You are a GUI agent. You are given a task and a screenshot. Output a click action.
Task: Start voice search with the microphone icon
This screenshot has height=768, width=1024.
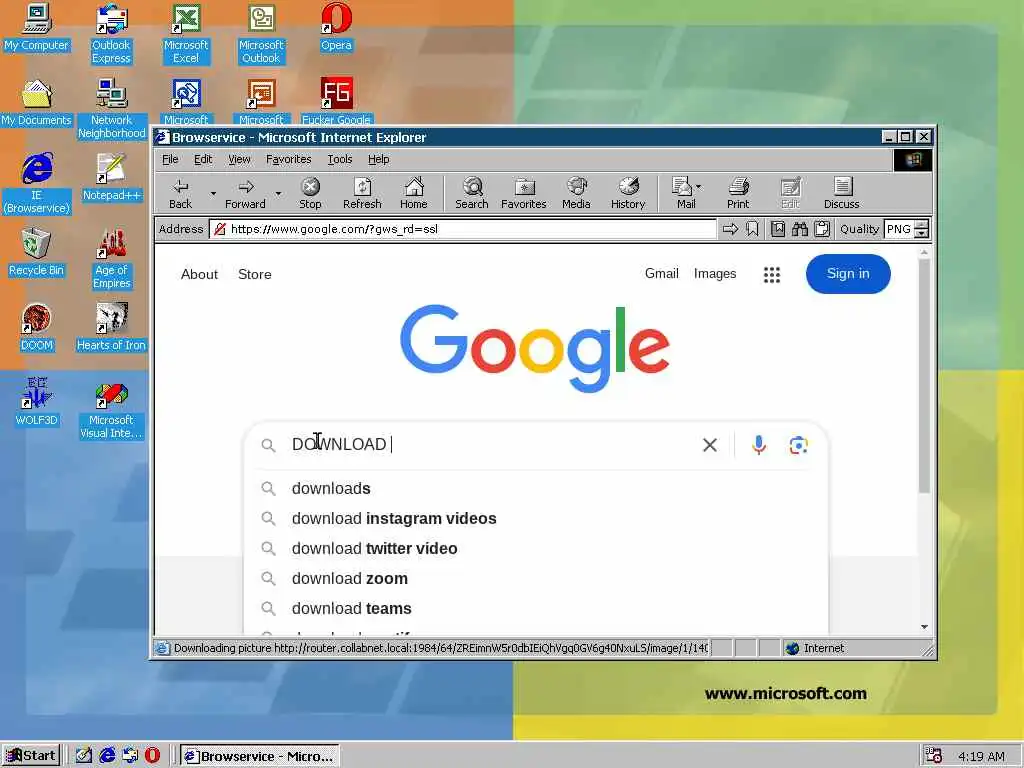[x=759, y=445]
